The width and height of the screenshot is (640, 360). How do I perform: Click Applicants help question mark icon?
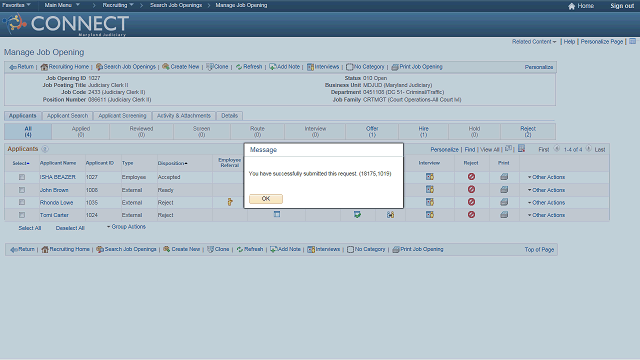[x=45, y=149]
